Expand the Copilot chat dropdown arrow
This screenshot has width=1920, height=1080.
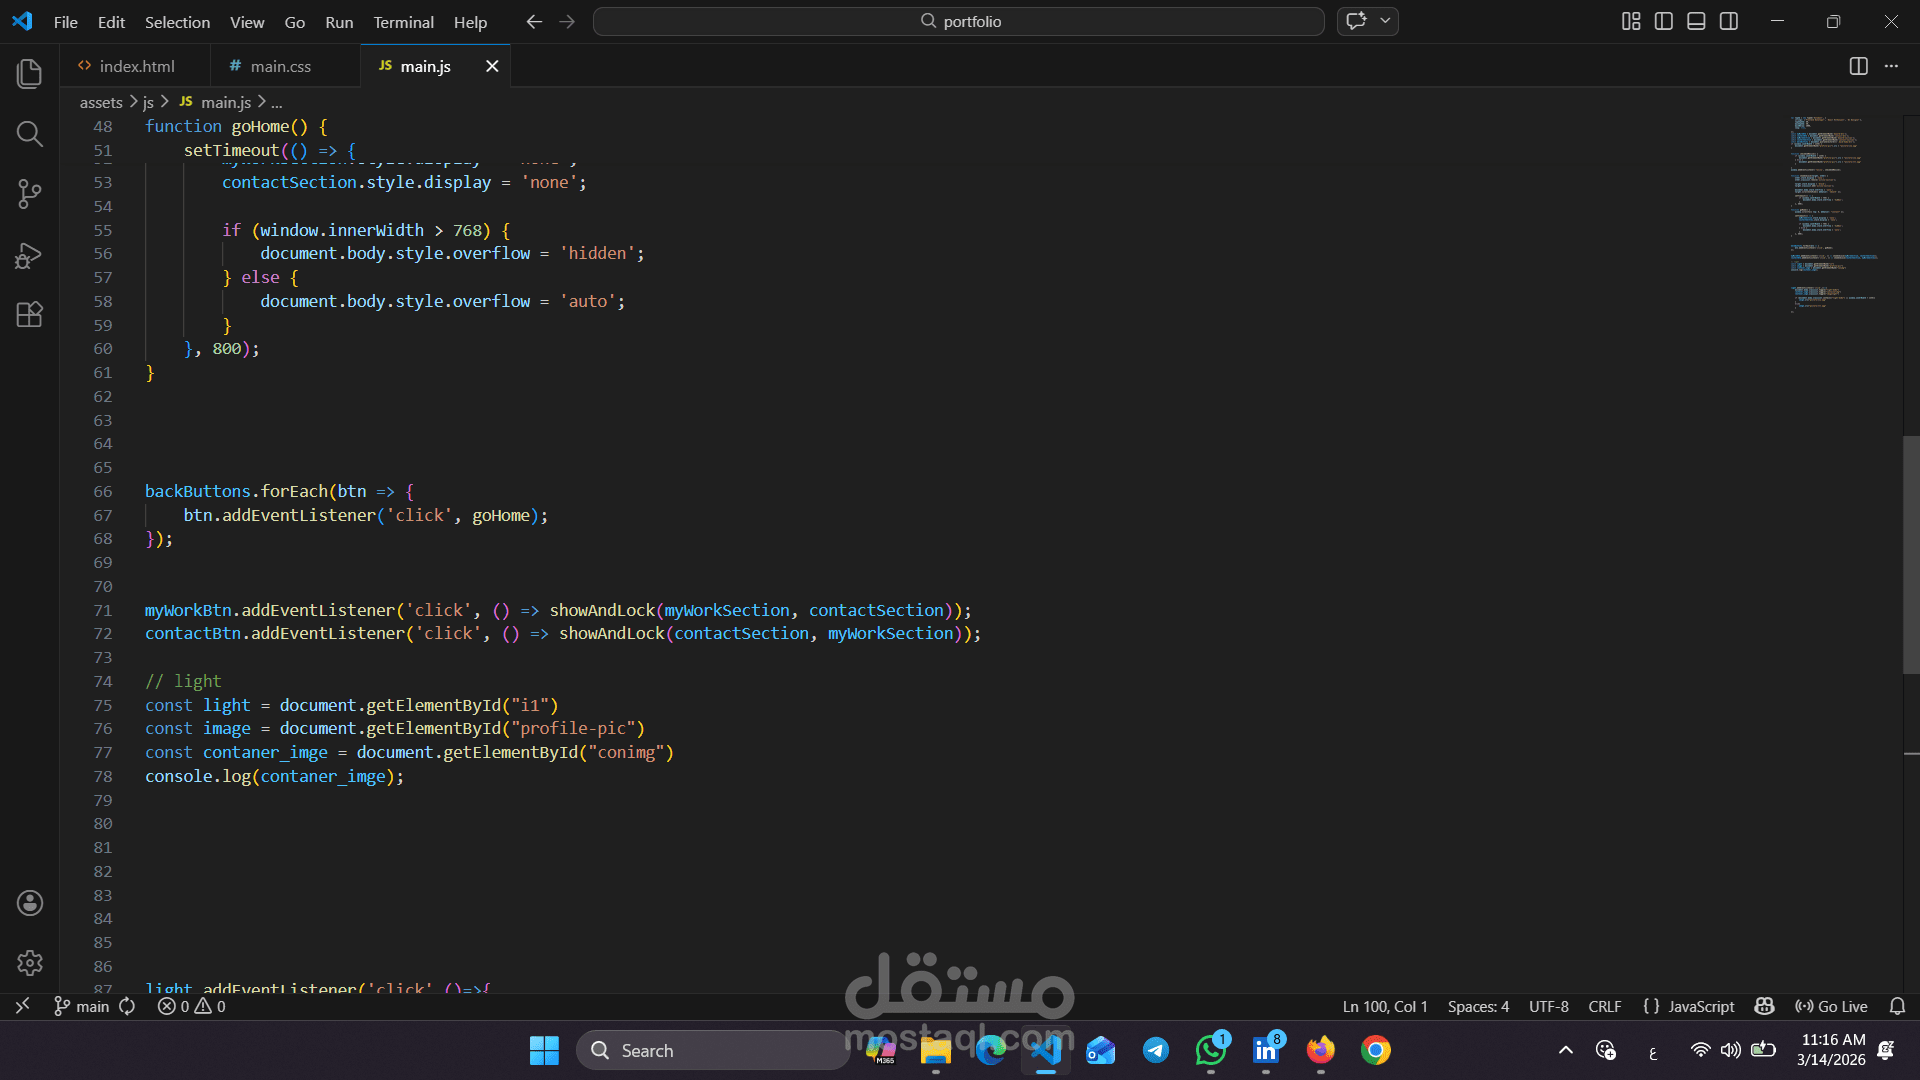(1385, 21)
